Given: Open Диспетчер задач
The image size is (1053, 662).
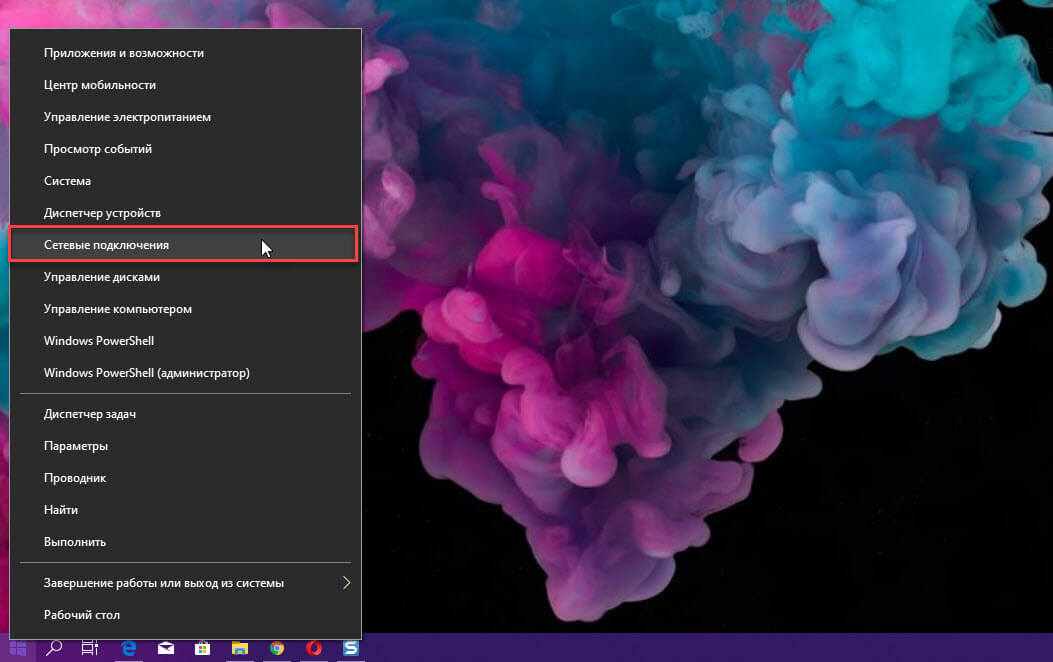Looking at the screenshot, I should (185, 414).
